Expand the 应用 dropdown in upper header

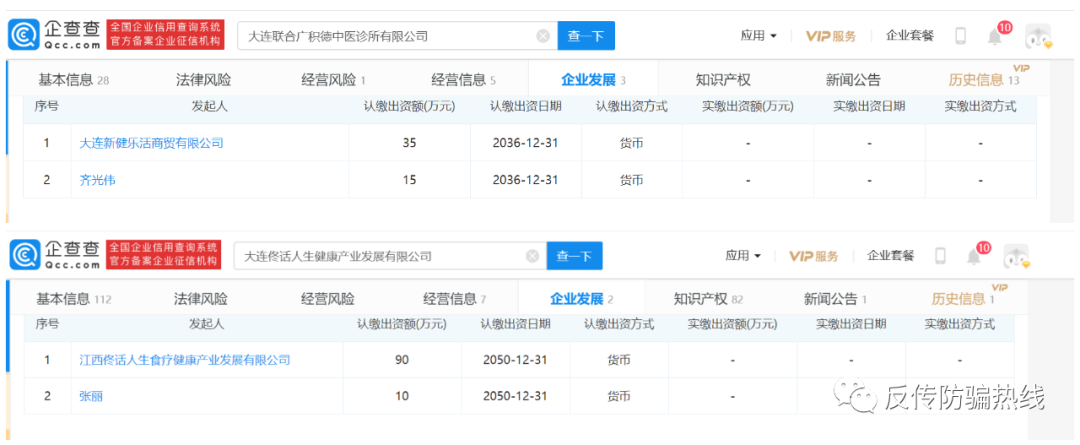click(x=758, y=36)
